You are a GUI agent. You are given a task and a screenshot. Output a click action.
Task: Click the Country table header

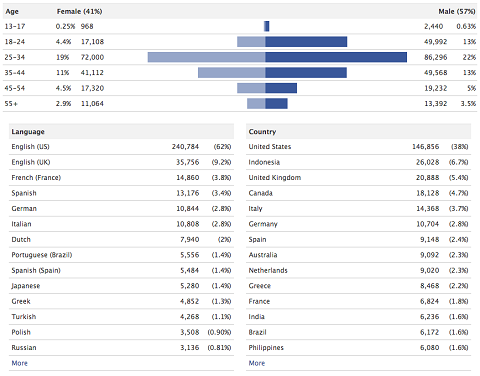coord(358,131)
